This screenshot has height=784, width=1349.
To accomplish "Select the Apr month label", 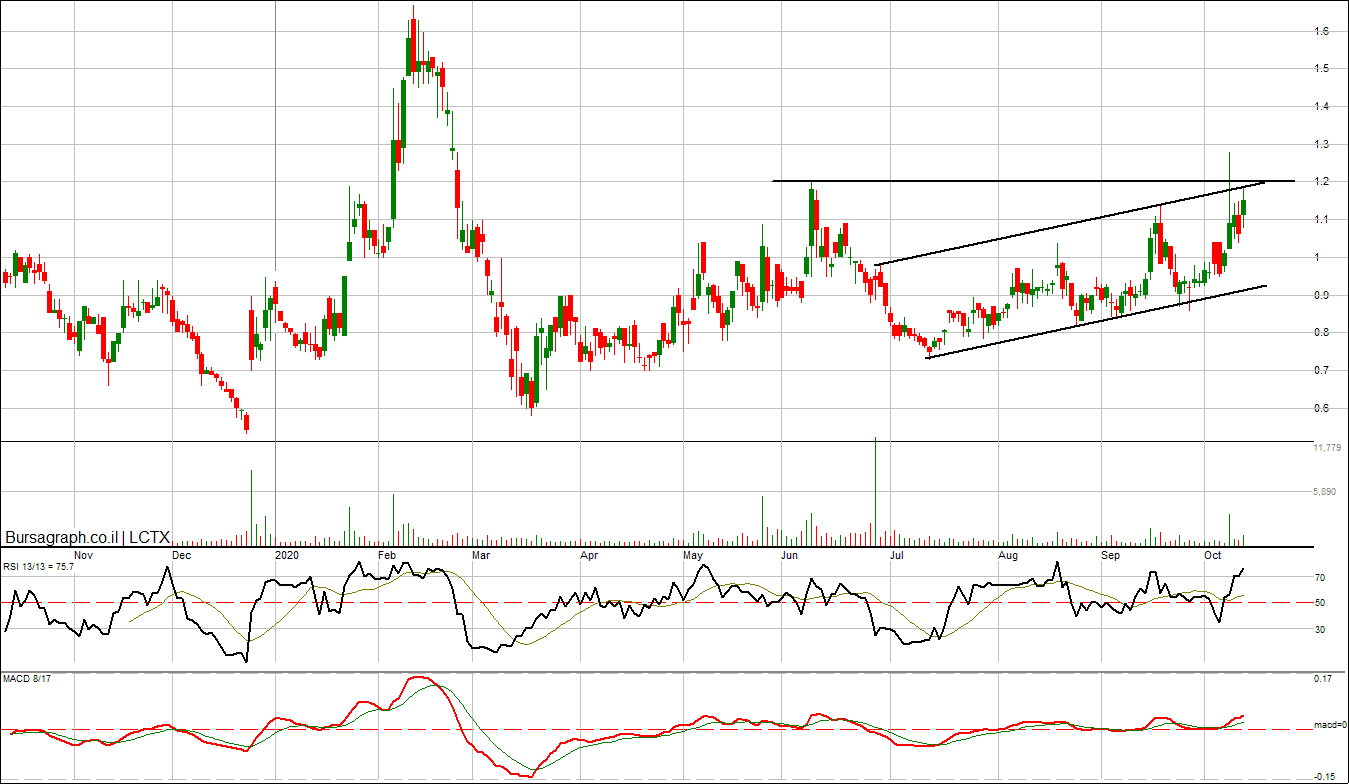I will pos(590,554).
